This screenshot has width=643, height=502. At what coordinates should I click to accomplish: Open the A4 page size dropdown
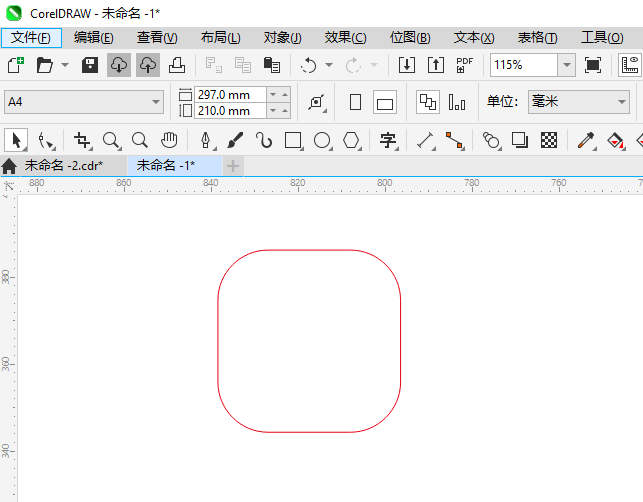pyautogui.click(x=84, y=102)
